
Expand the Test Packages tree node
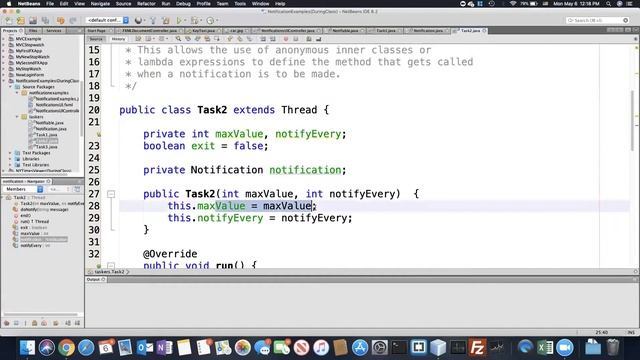(x=11, y=153)
